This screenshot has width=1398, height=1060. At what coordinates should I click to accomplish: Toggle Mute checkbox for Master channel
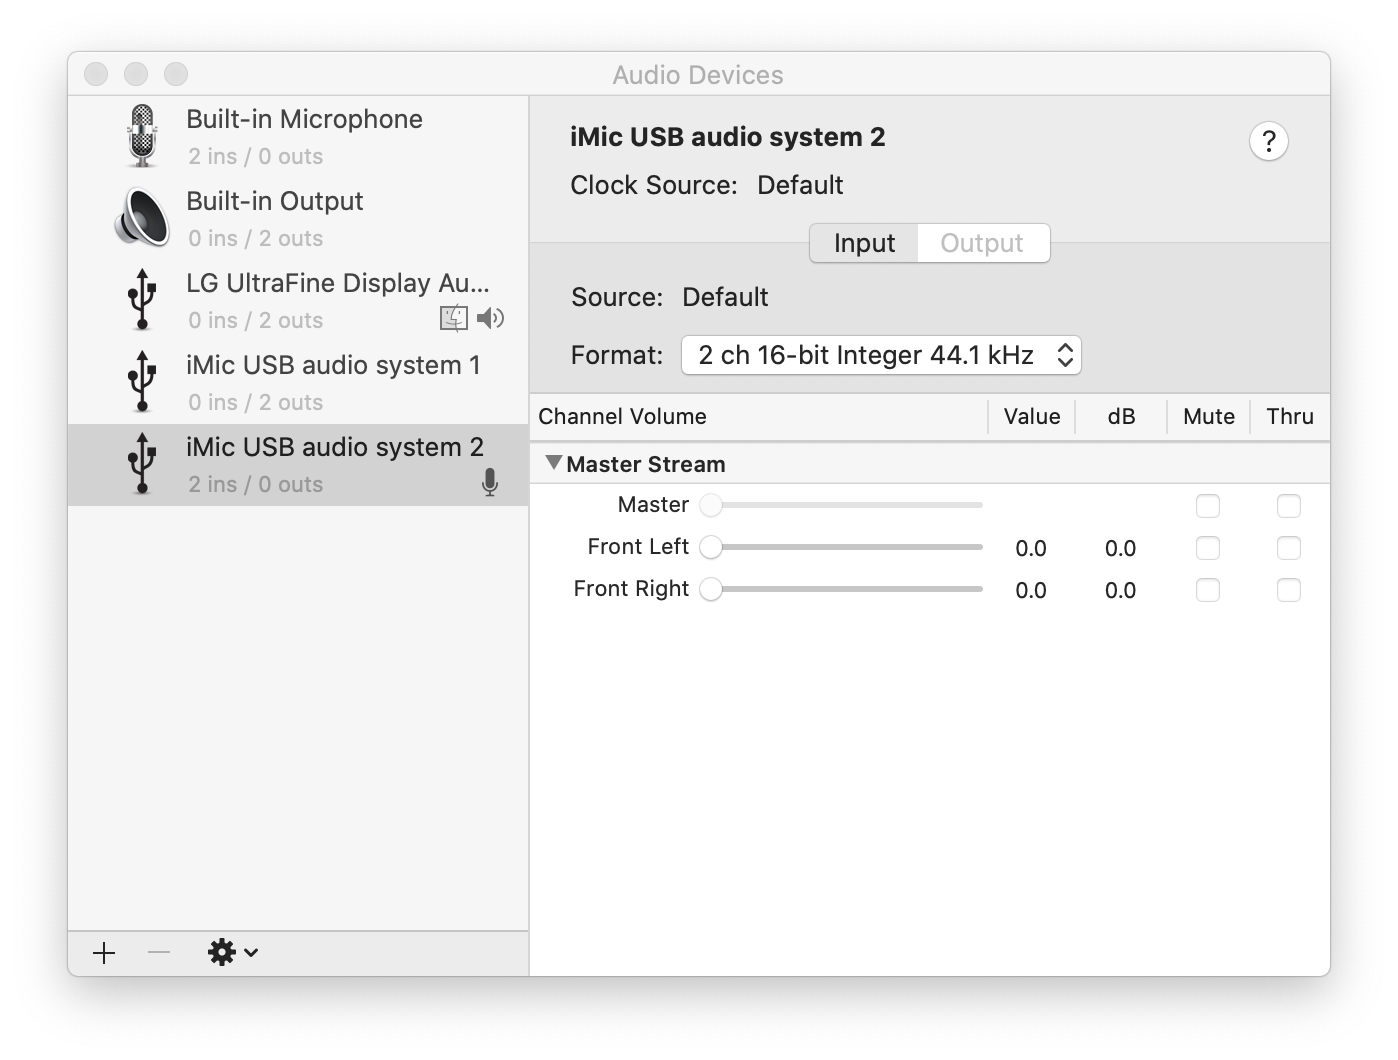pyautogui.click(x=1208, y=506)
